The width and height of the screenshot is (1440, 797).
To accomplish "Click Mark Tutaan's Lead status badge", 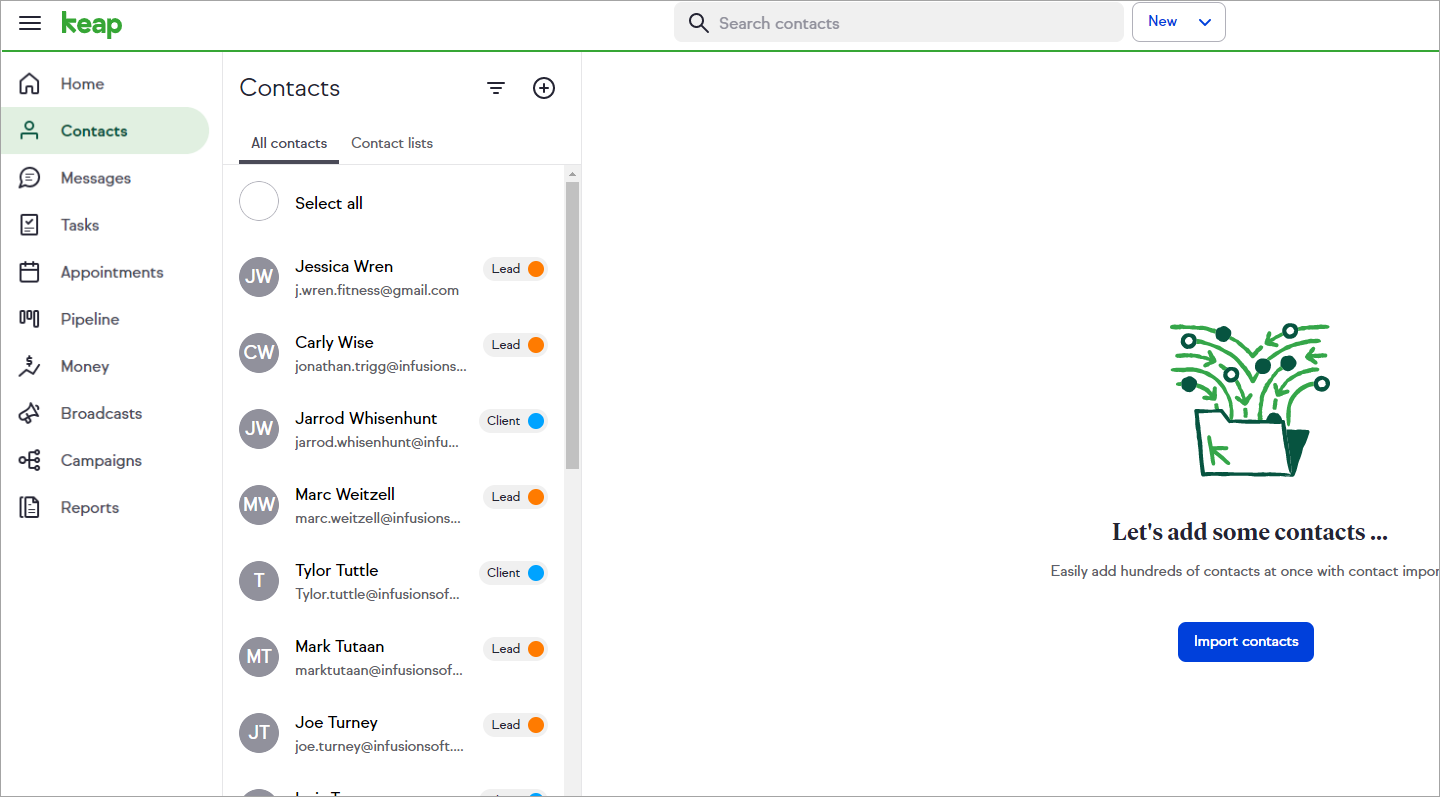I will click(515, 649).
